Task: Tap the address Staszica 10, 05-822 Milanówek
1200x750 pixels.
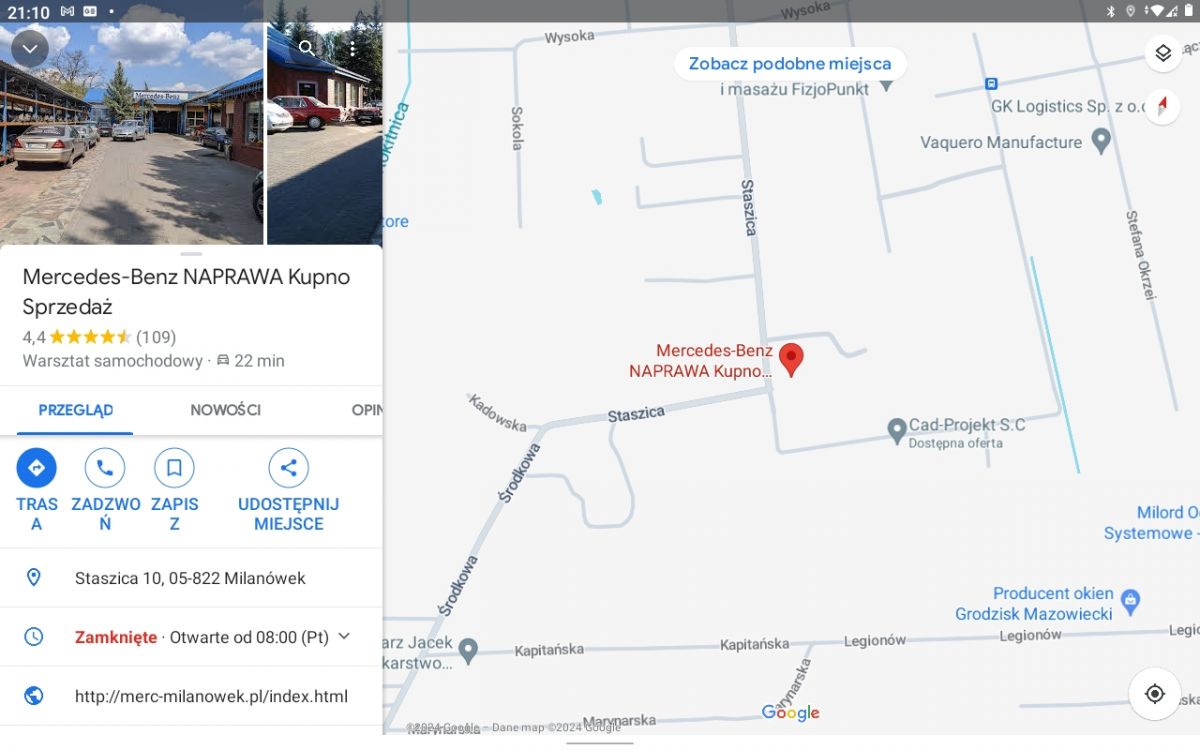Action: [x=191, y=578]
